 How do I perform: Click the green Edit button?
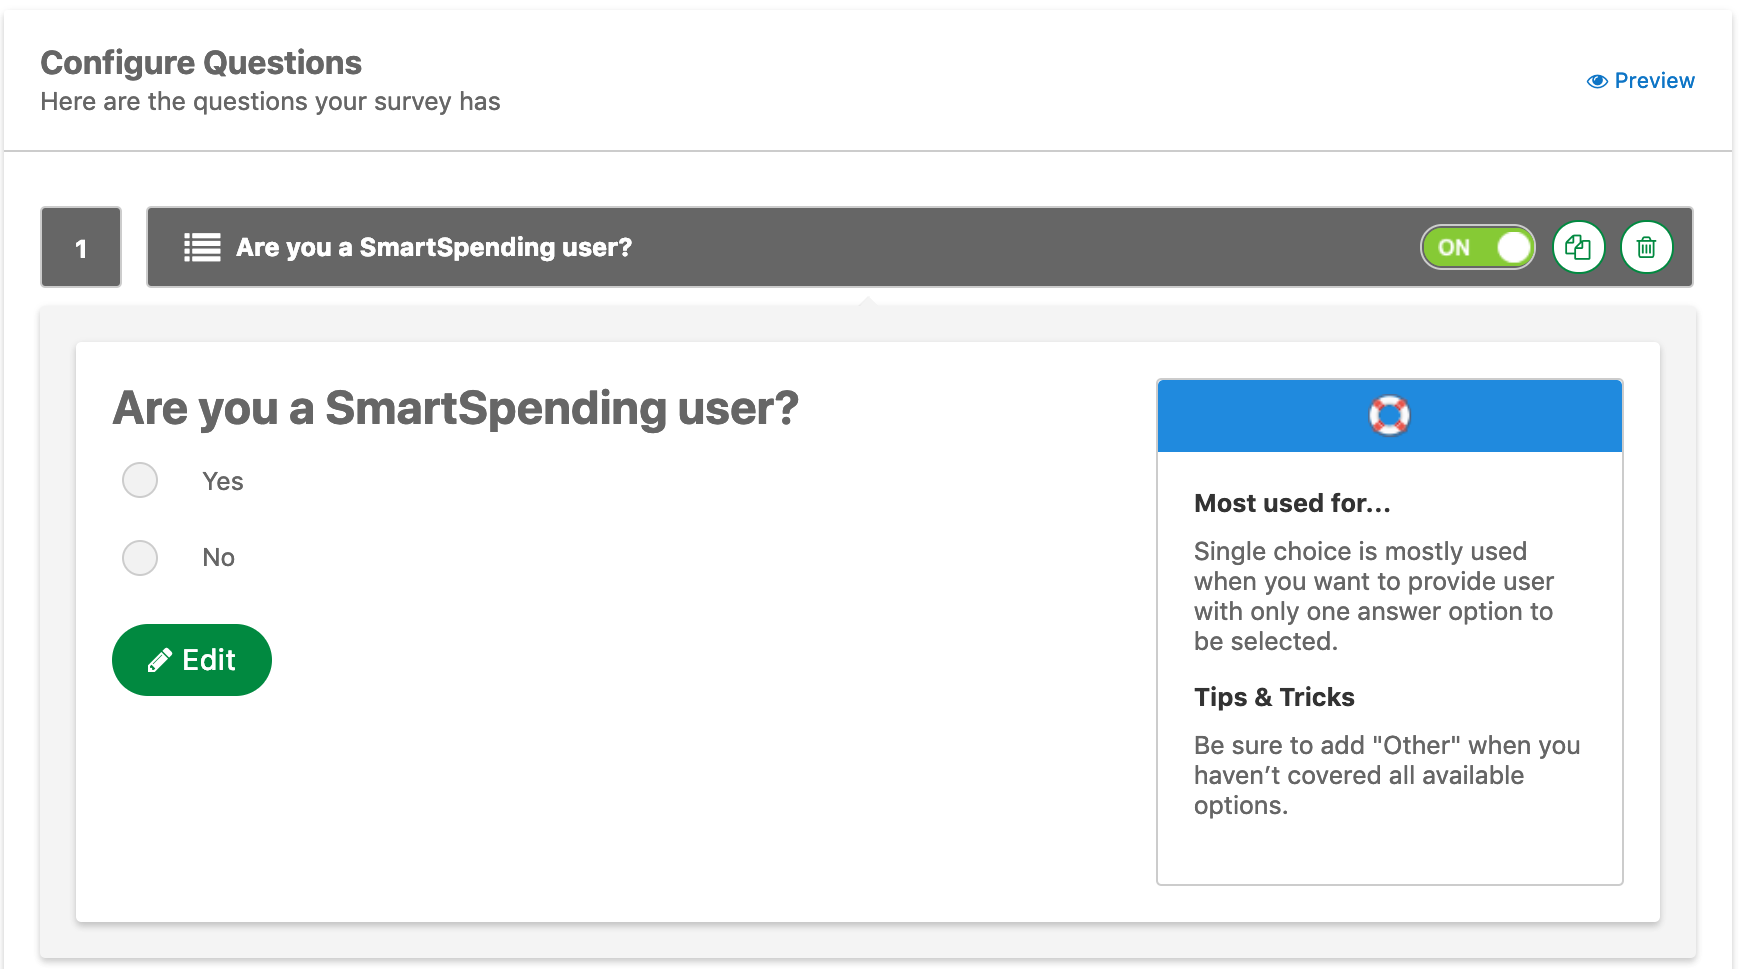(x=192, y=660)
